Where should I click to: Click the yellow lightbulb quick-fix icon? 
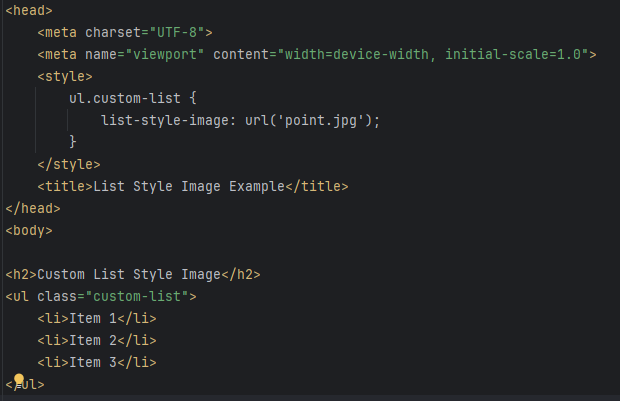tap(19, 380)
